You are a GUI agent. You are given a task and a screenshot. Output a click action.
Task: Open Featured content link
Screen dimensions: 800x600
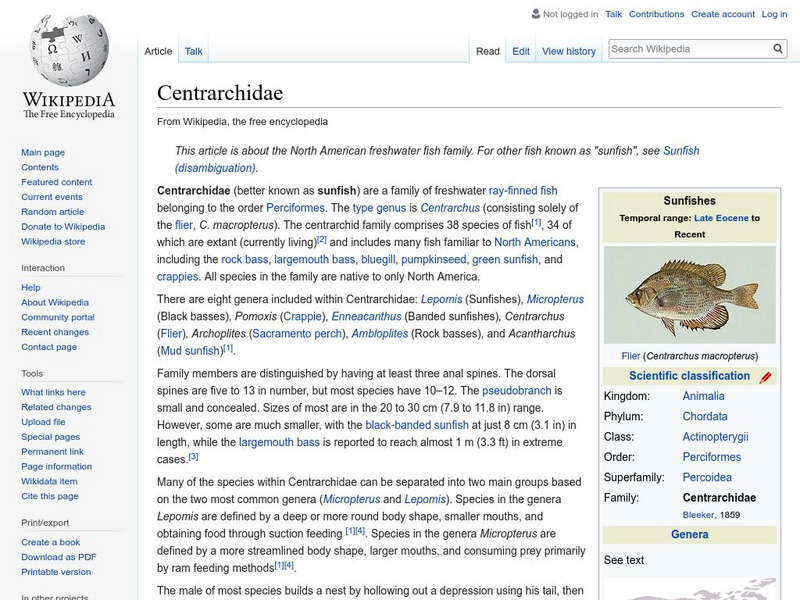pos(57,182)
